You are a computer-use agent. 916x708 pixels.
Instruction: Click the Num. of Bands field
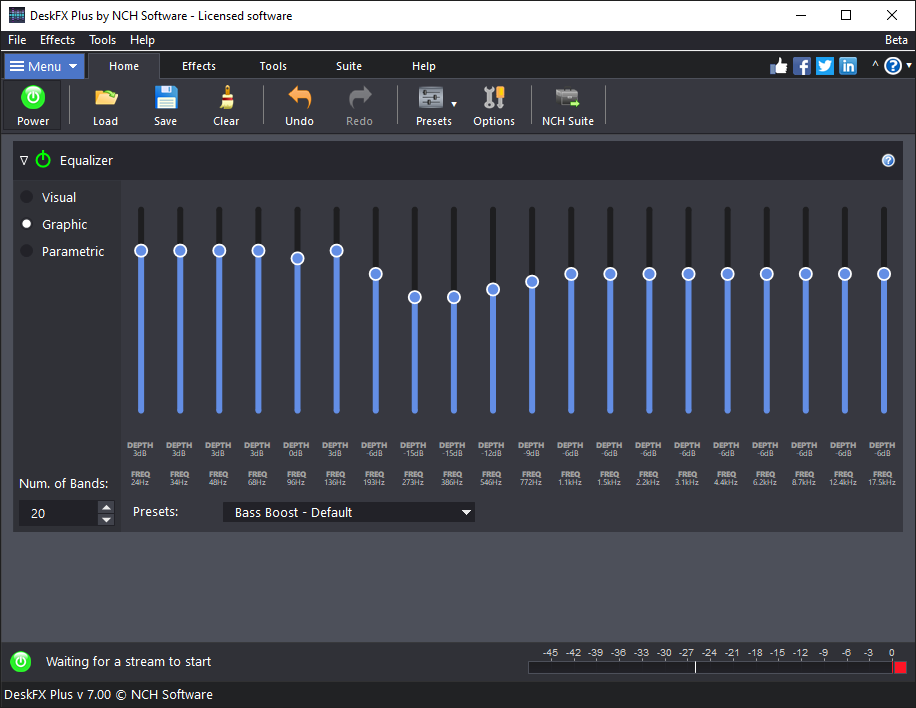coord(58,513)
